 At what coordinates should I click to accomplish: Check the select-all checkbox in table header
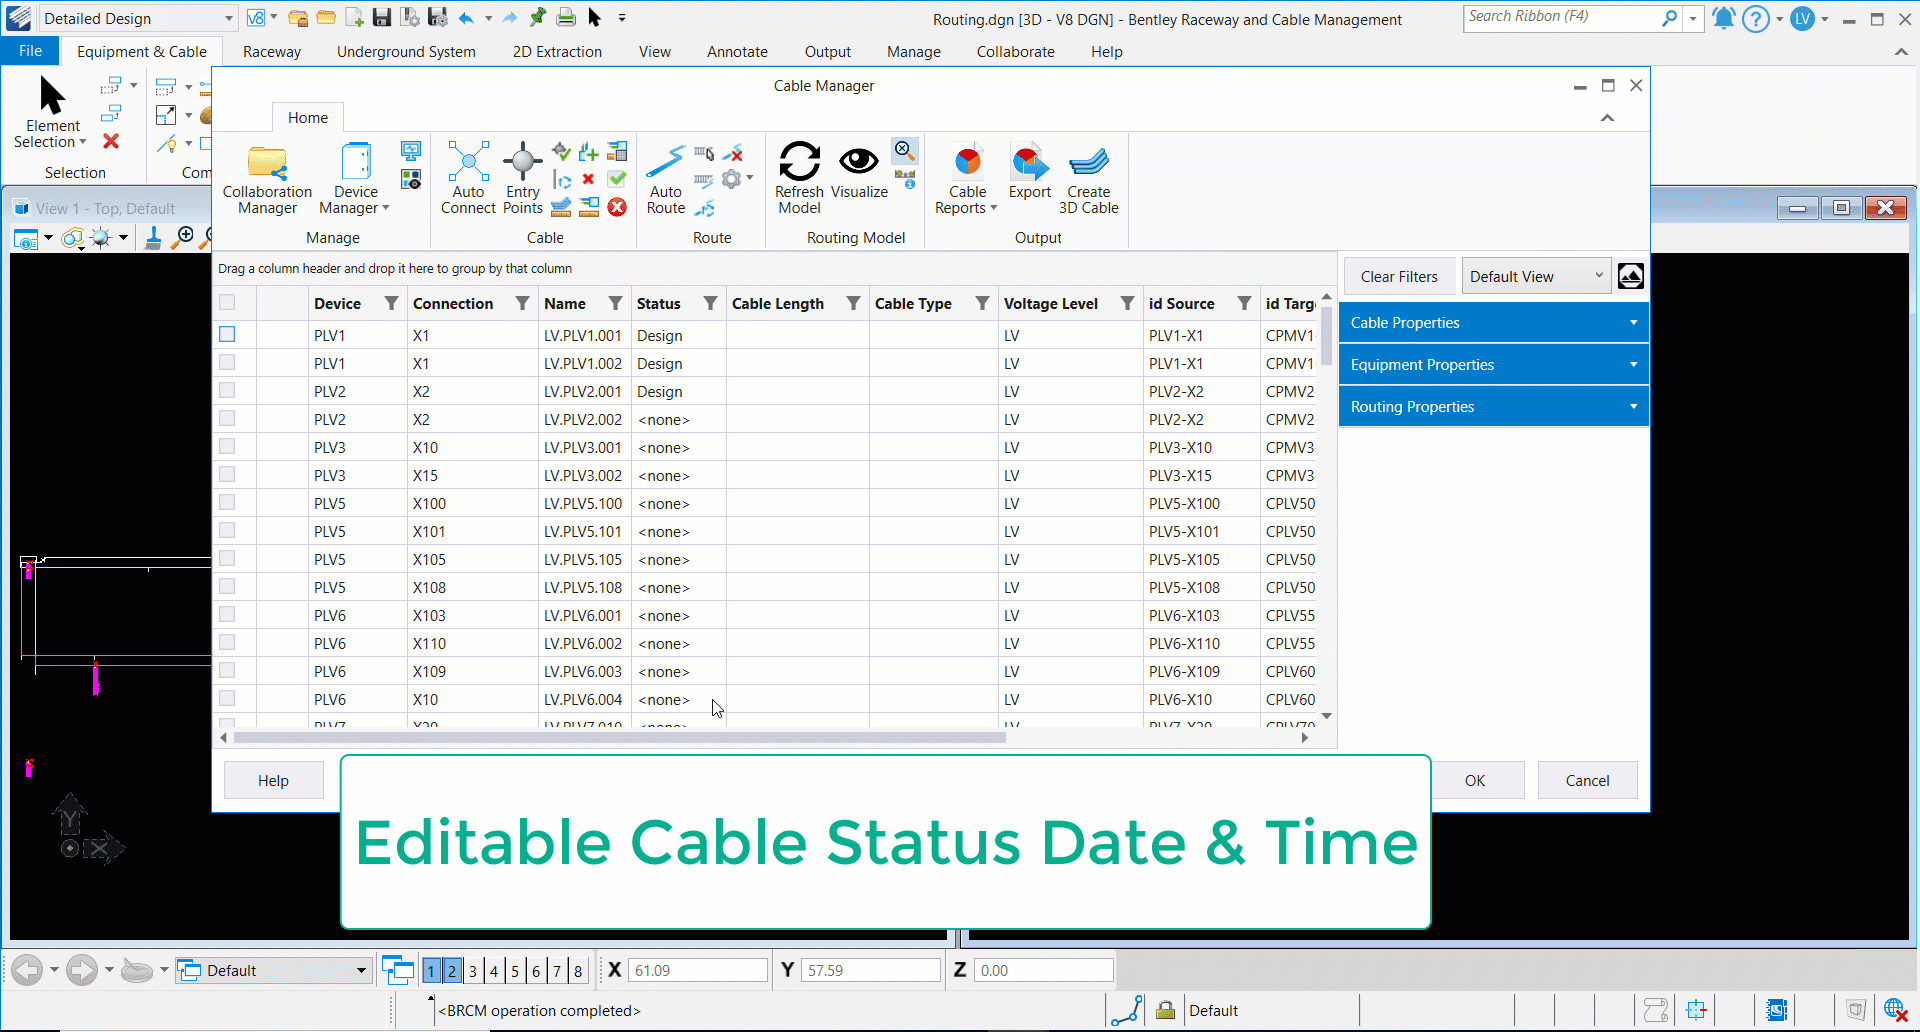(227, 303)
